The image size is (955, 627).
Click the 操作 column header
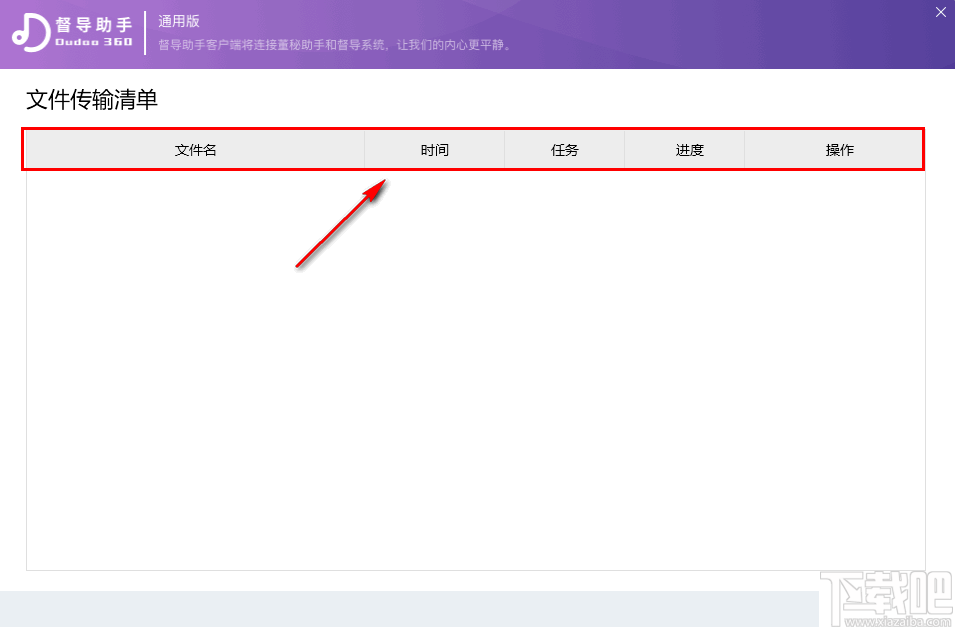pyautogui.click(x=840, y=149)
